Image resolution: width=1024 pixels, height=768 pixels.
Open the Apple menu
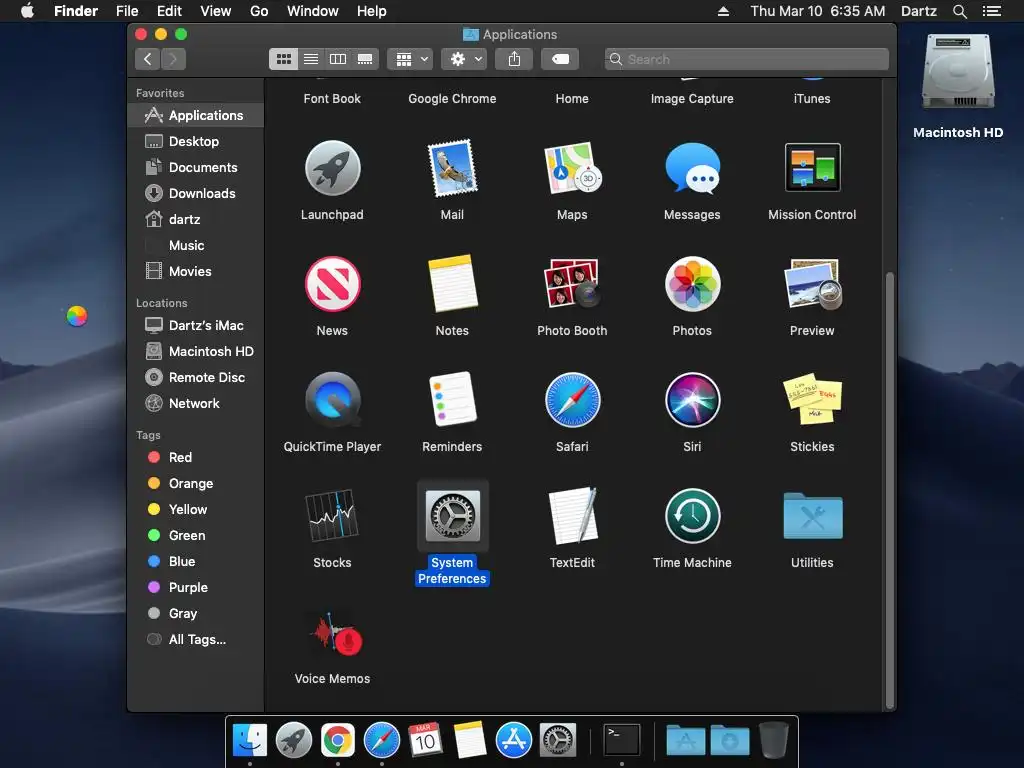(27, 11)
